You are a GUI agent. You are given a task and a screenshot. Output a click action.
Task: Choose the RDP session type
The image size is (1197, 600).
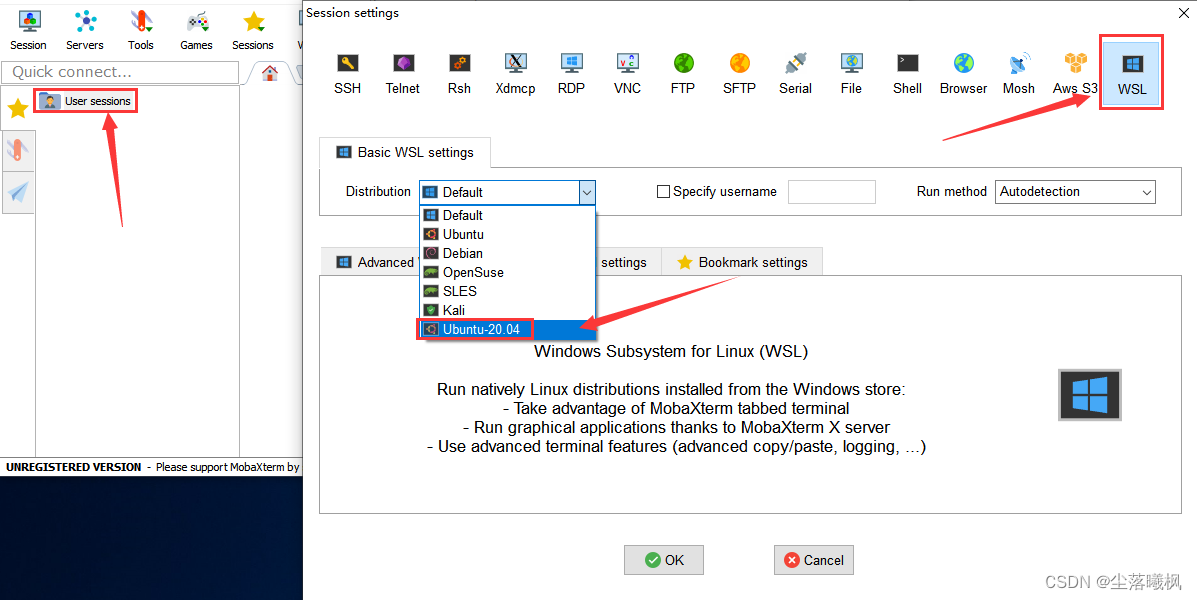(x=571, y=74)
